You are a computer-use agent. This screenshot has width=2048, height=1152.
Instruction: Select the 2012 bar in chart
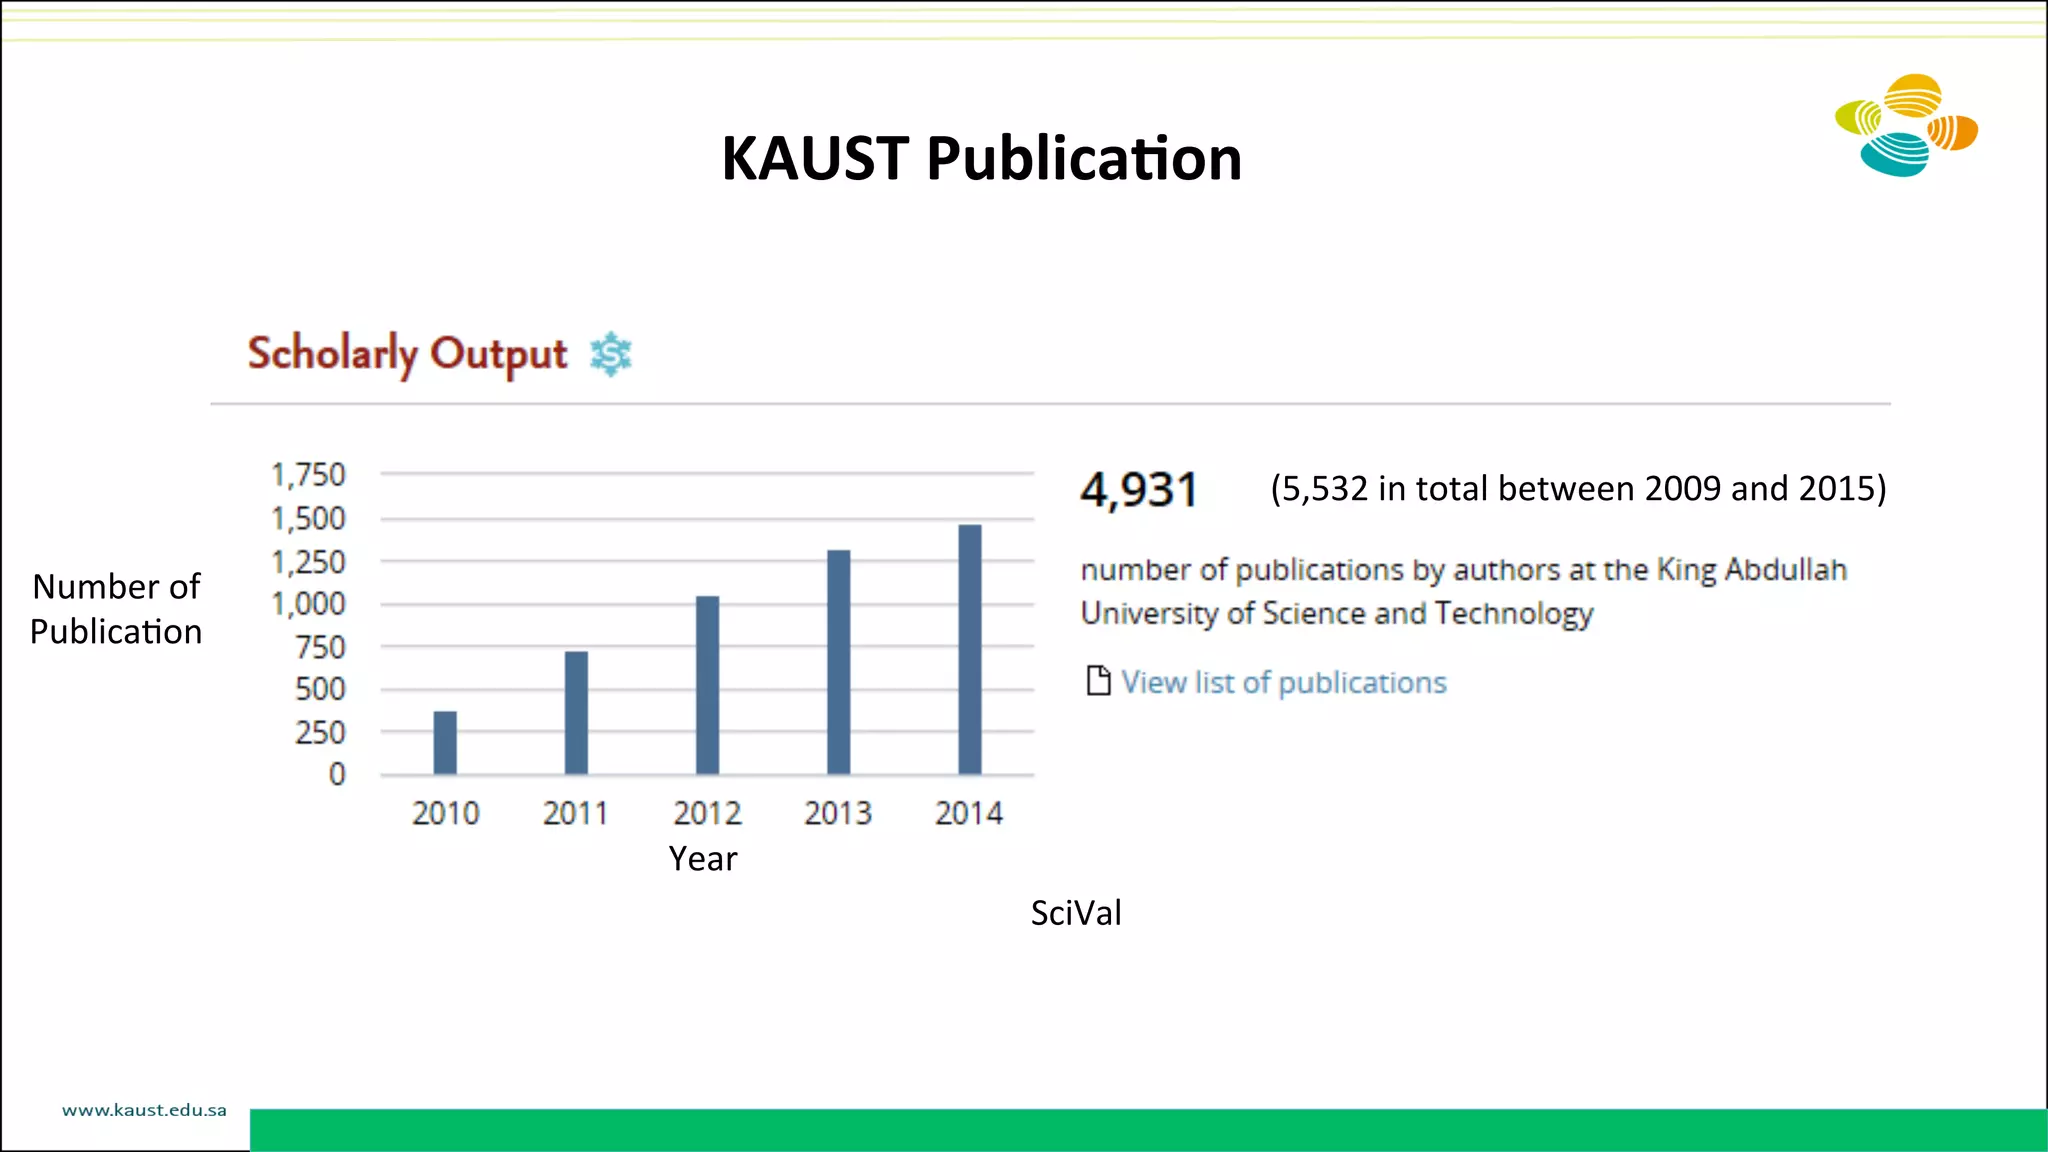707,685
